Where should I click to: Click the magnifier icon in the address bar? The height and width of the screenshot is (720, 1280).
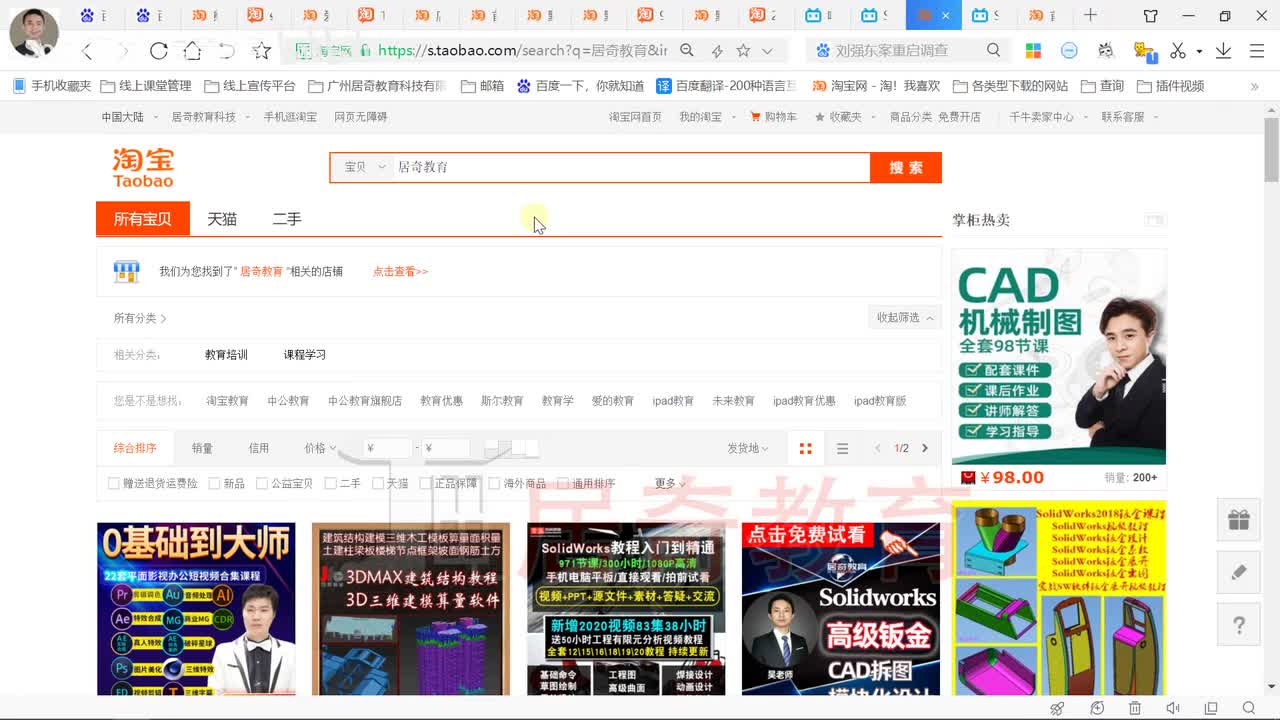click(687, 50)
